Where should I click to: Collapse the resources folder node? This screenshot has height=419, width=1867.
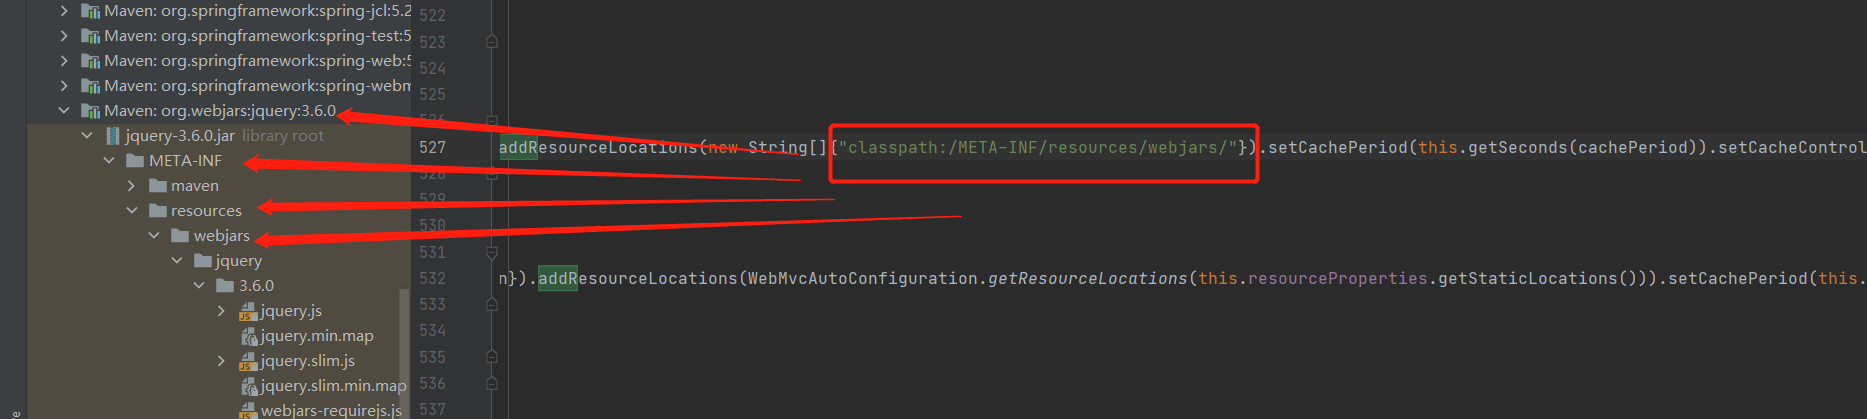(x=132, y=211)
